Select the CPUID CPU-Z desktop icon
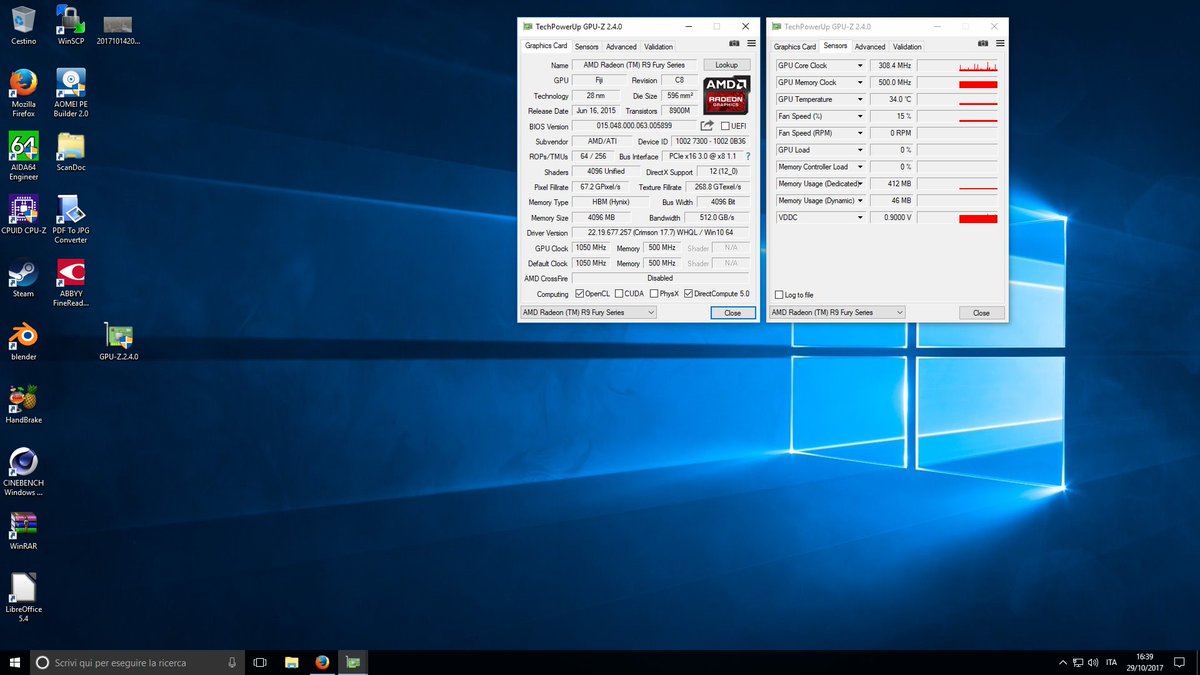The height and width of the screenshot is (675, 1200). pos(23,214)
